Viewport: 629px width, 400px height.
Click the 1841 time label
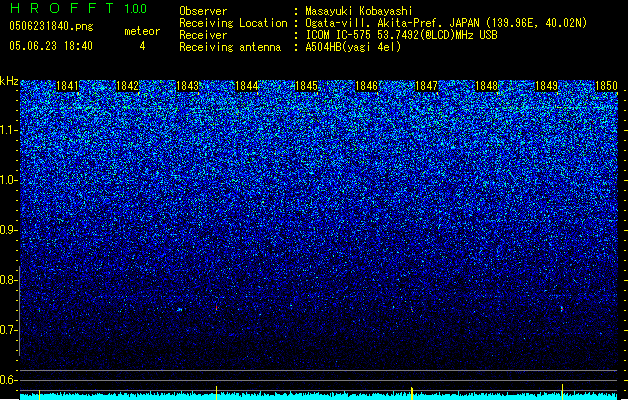67,86
